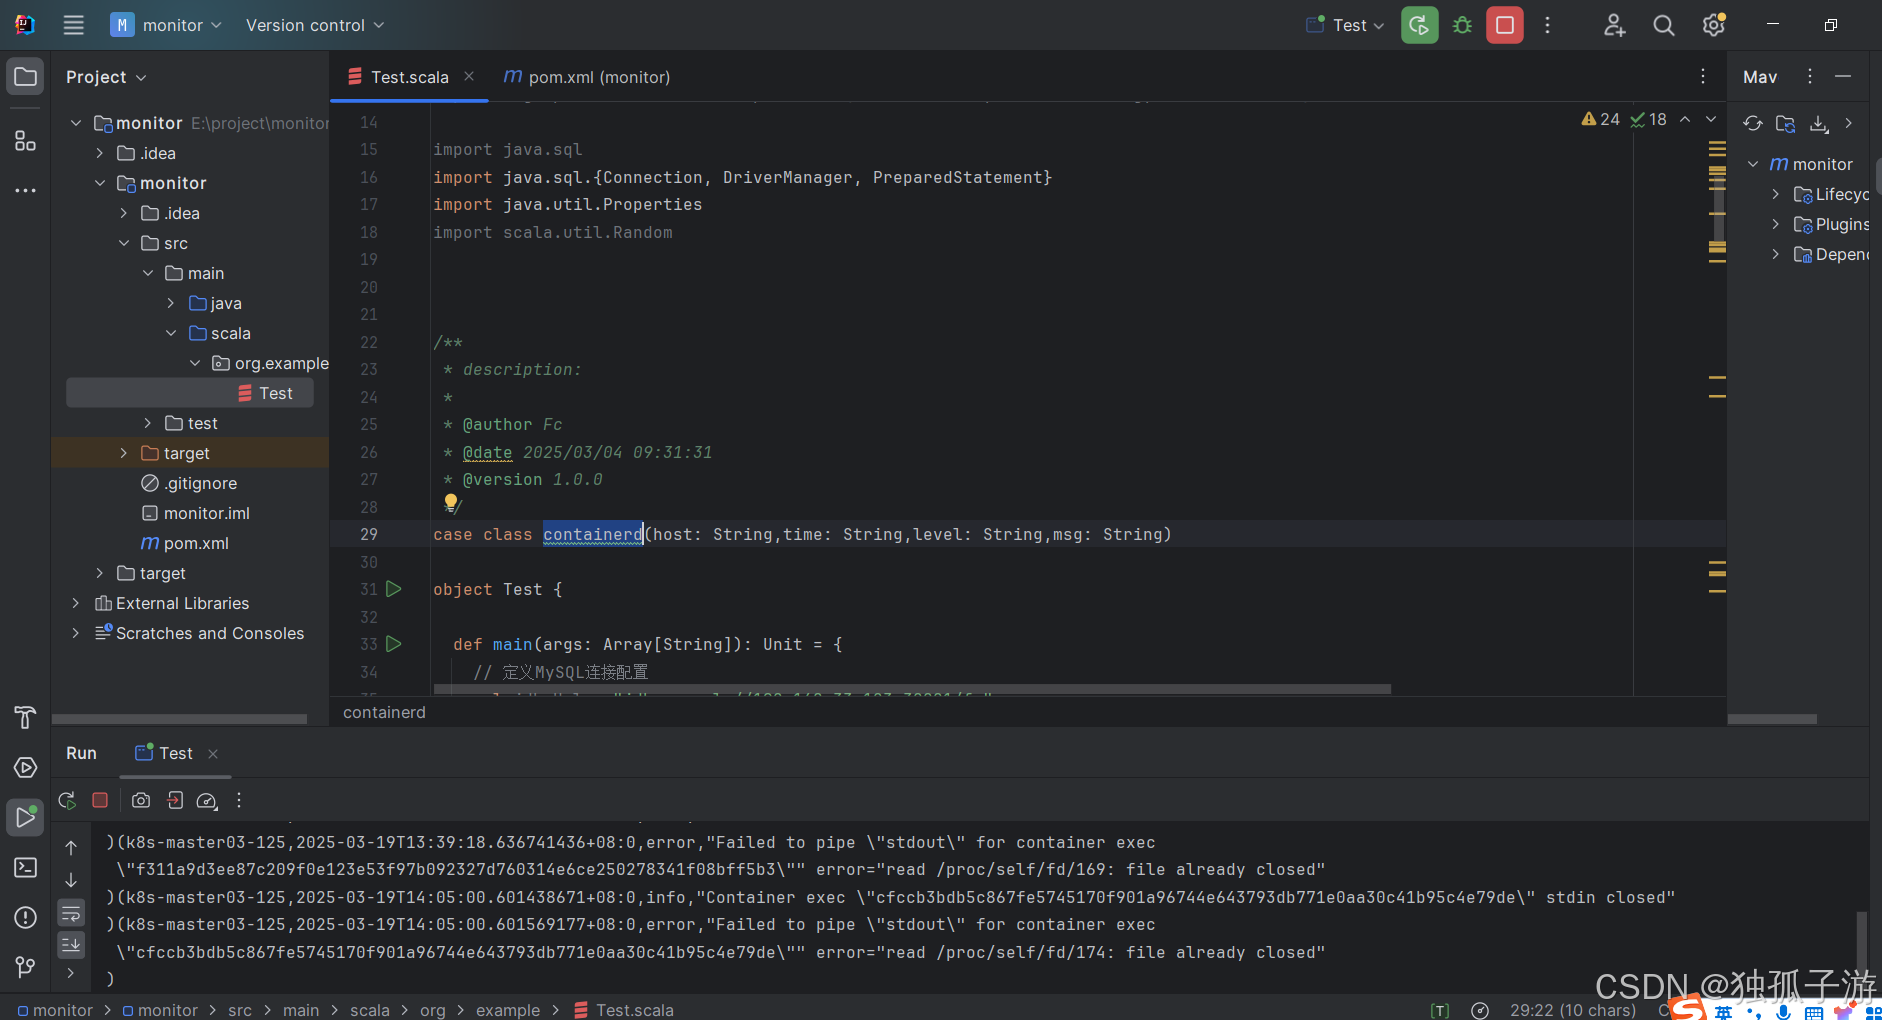This screenshot has height=1020, width=1882.
Task: Toggle soft-wrap in Run console
Action: click(71, 913)
